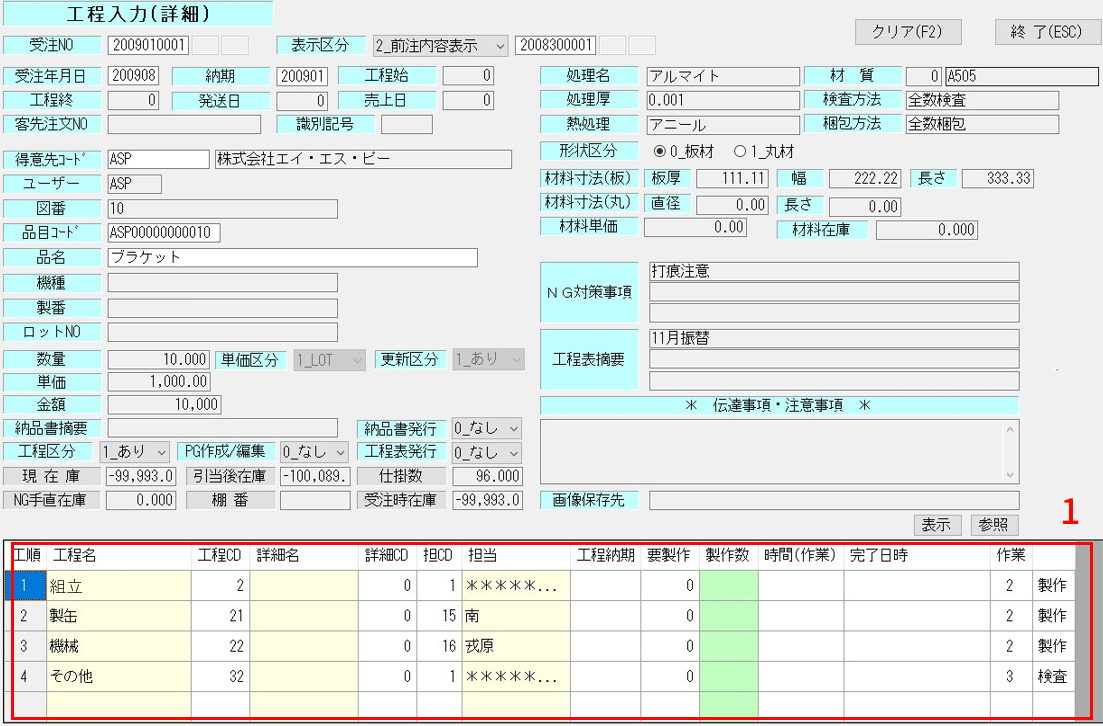Click the 組立 cell in the grid

[119, 585]
